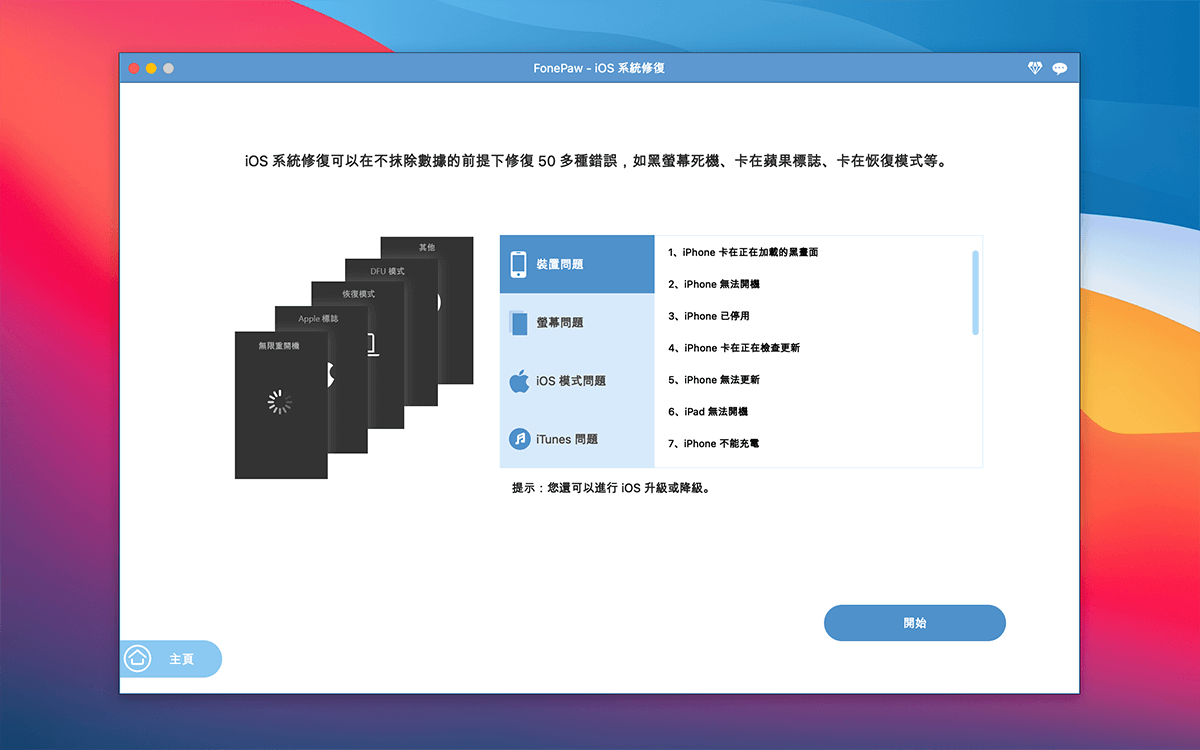The image size is (1200, 750).
Task: Open the 裝置問題 category tab
Action: pos(577,265)
